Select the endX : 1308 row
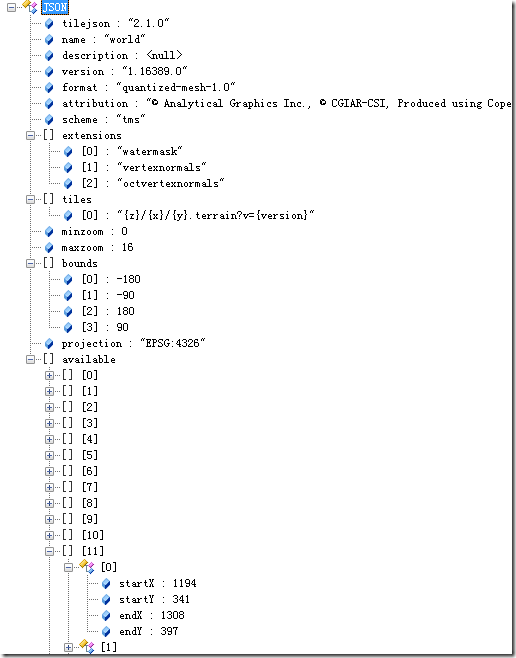 151,615
